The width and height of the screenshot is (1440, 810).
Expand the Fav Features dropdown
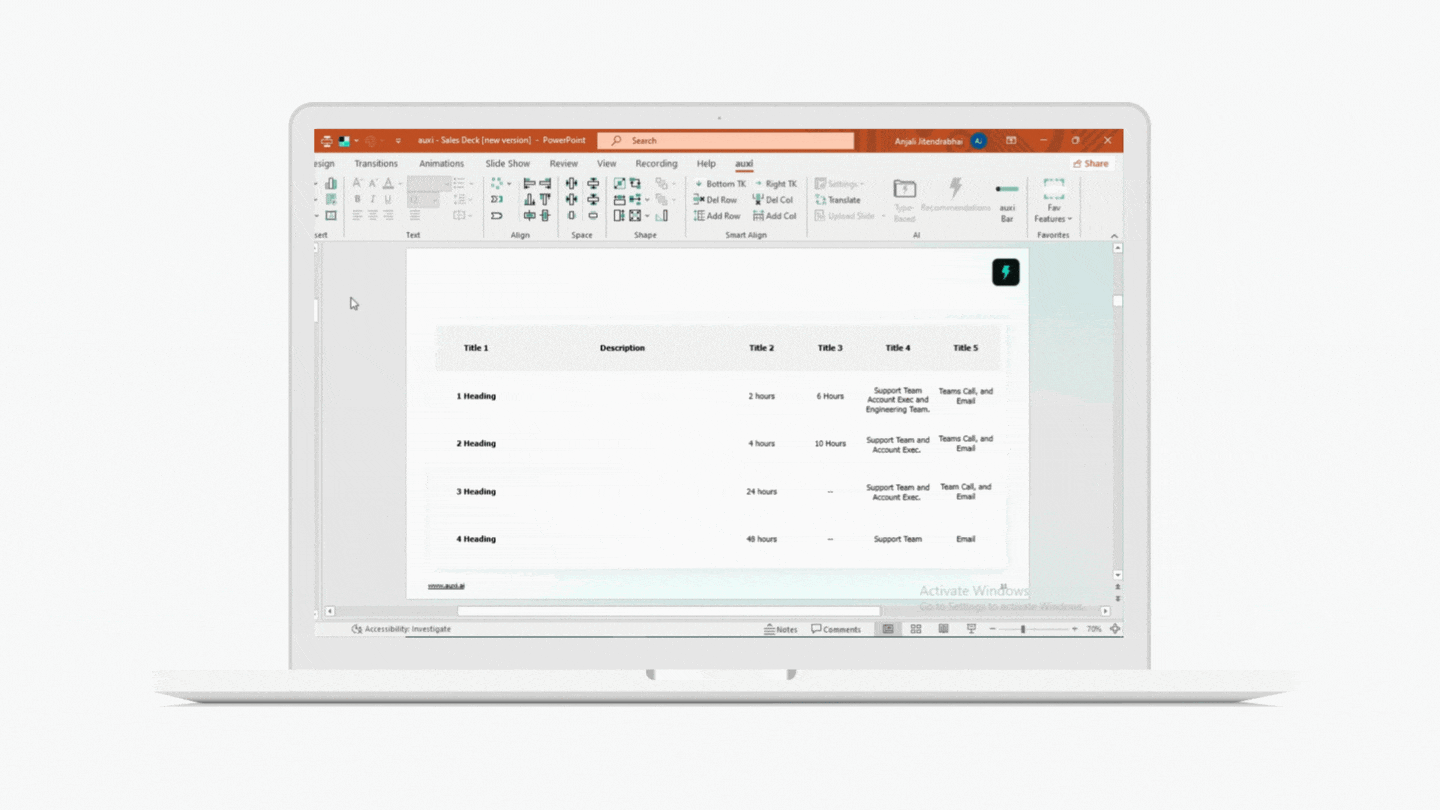[x=1053, y=219]
